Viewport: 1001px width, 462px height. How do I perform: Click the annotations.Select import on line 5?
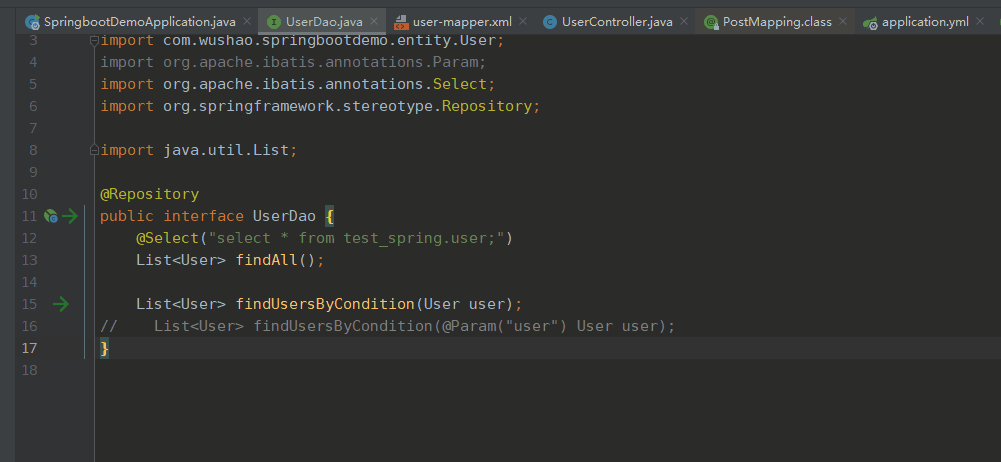(298, 84)
